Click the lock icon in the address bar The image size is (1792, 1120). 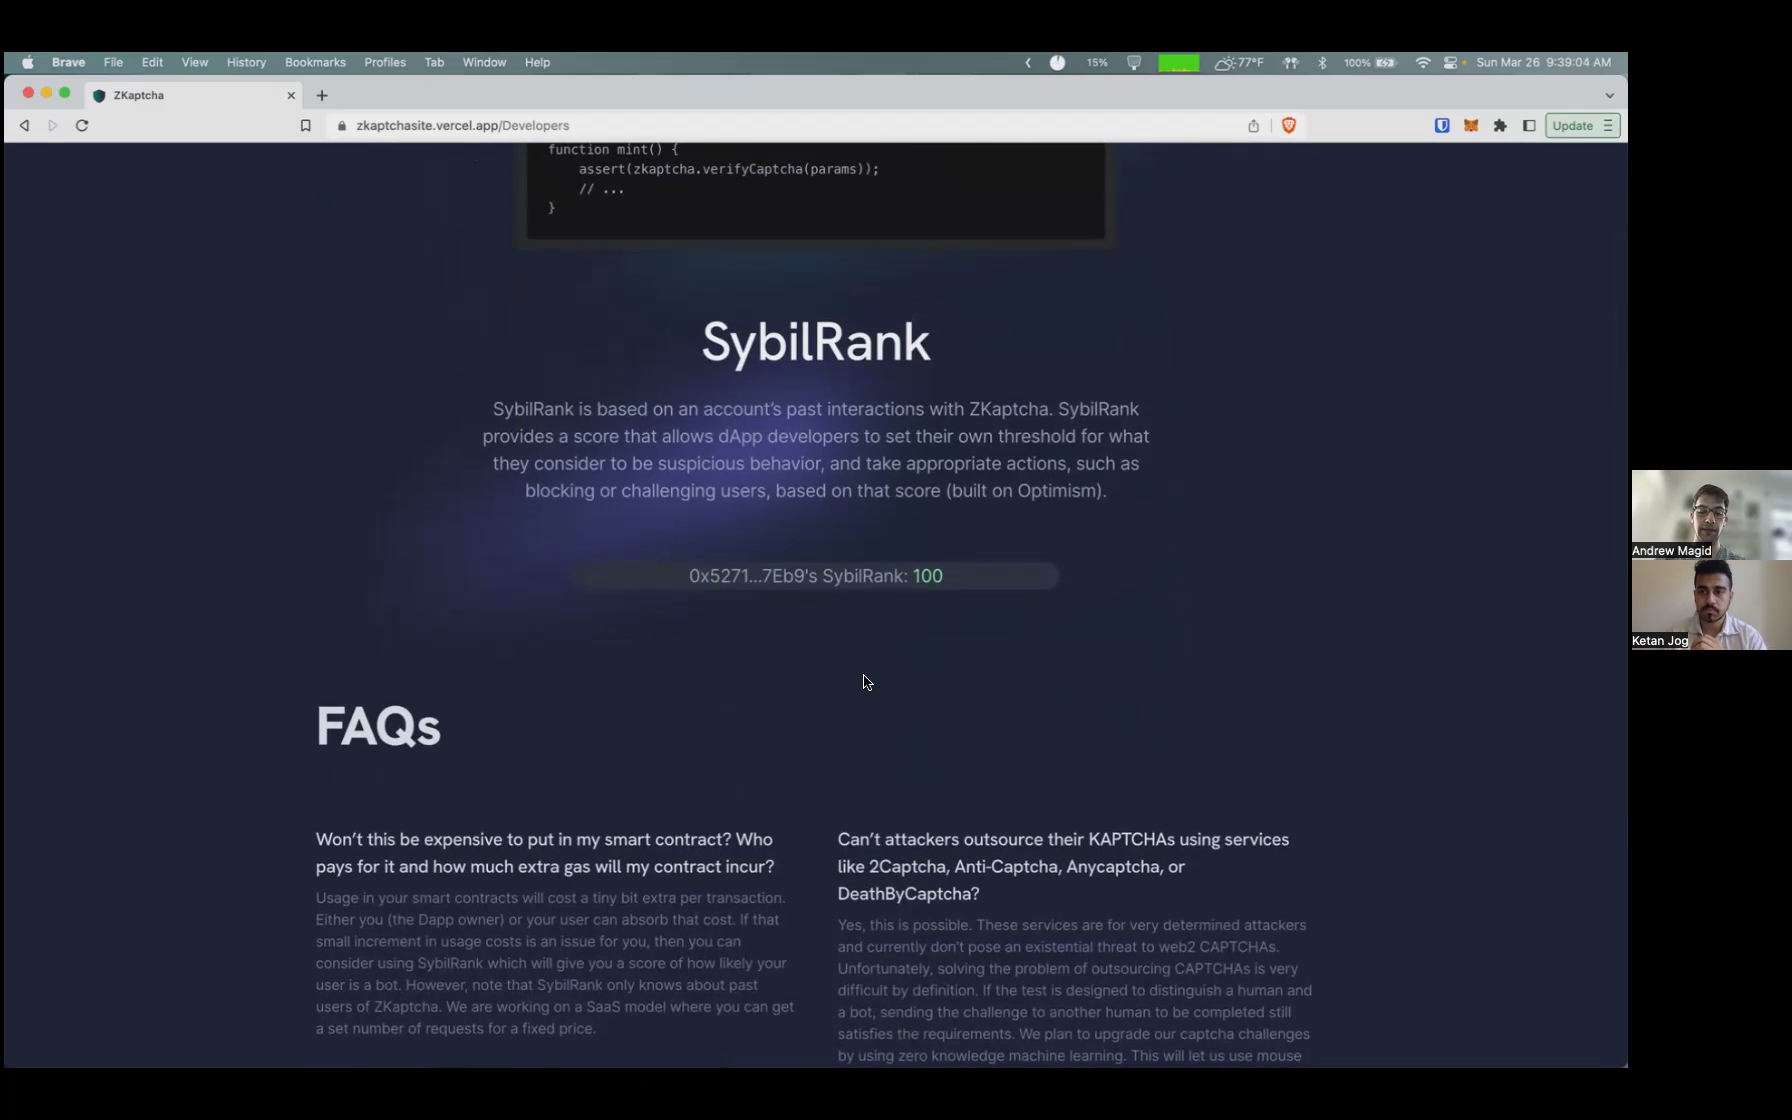[342, 125]
